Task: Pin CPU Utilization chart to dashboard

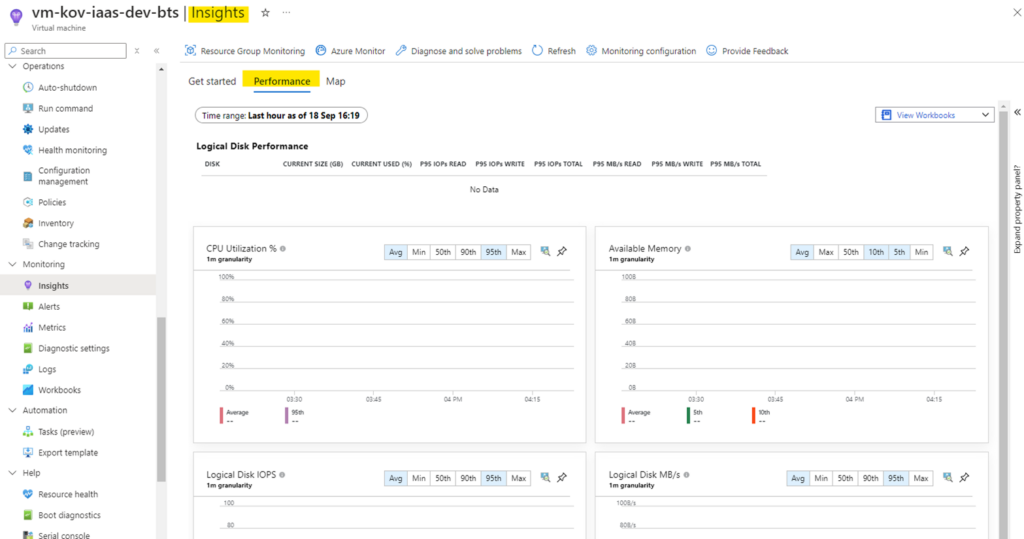Action: [562, 252]
